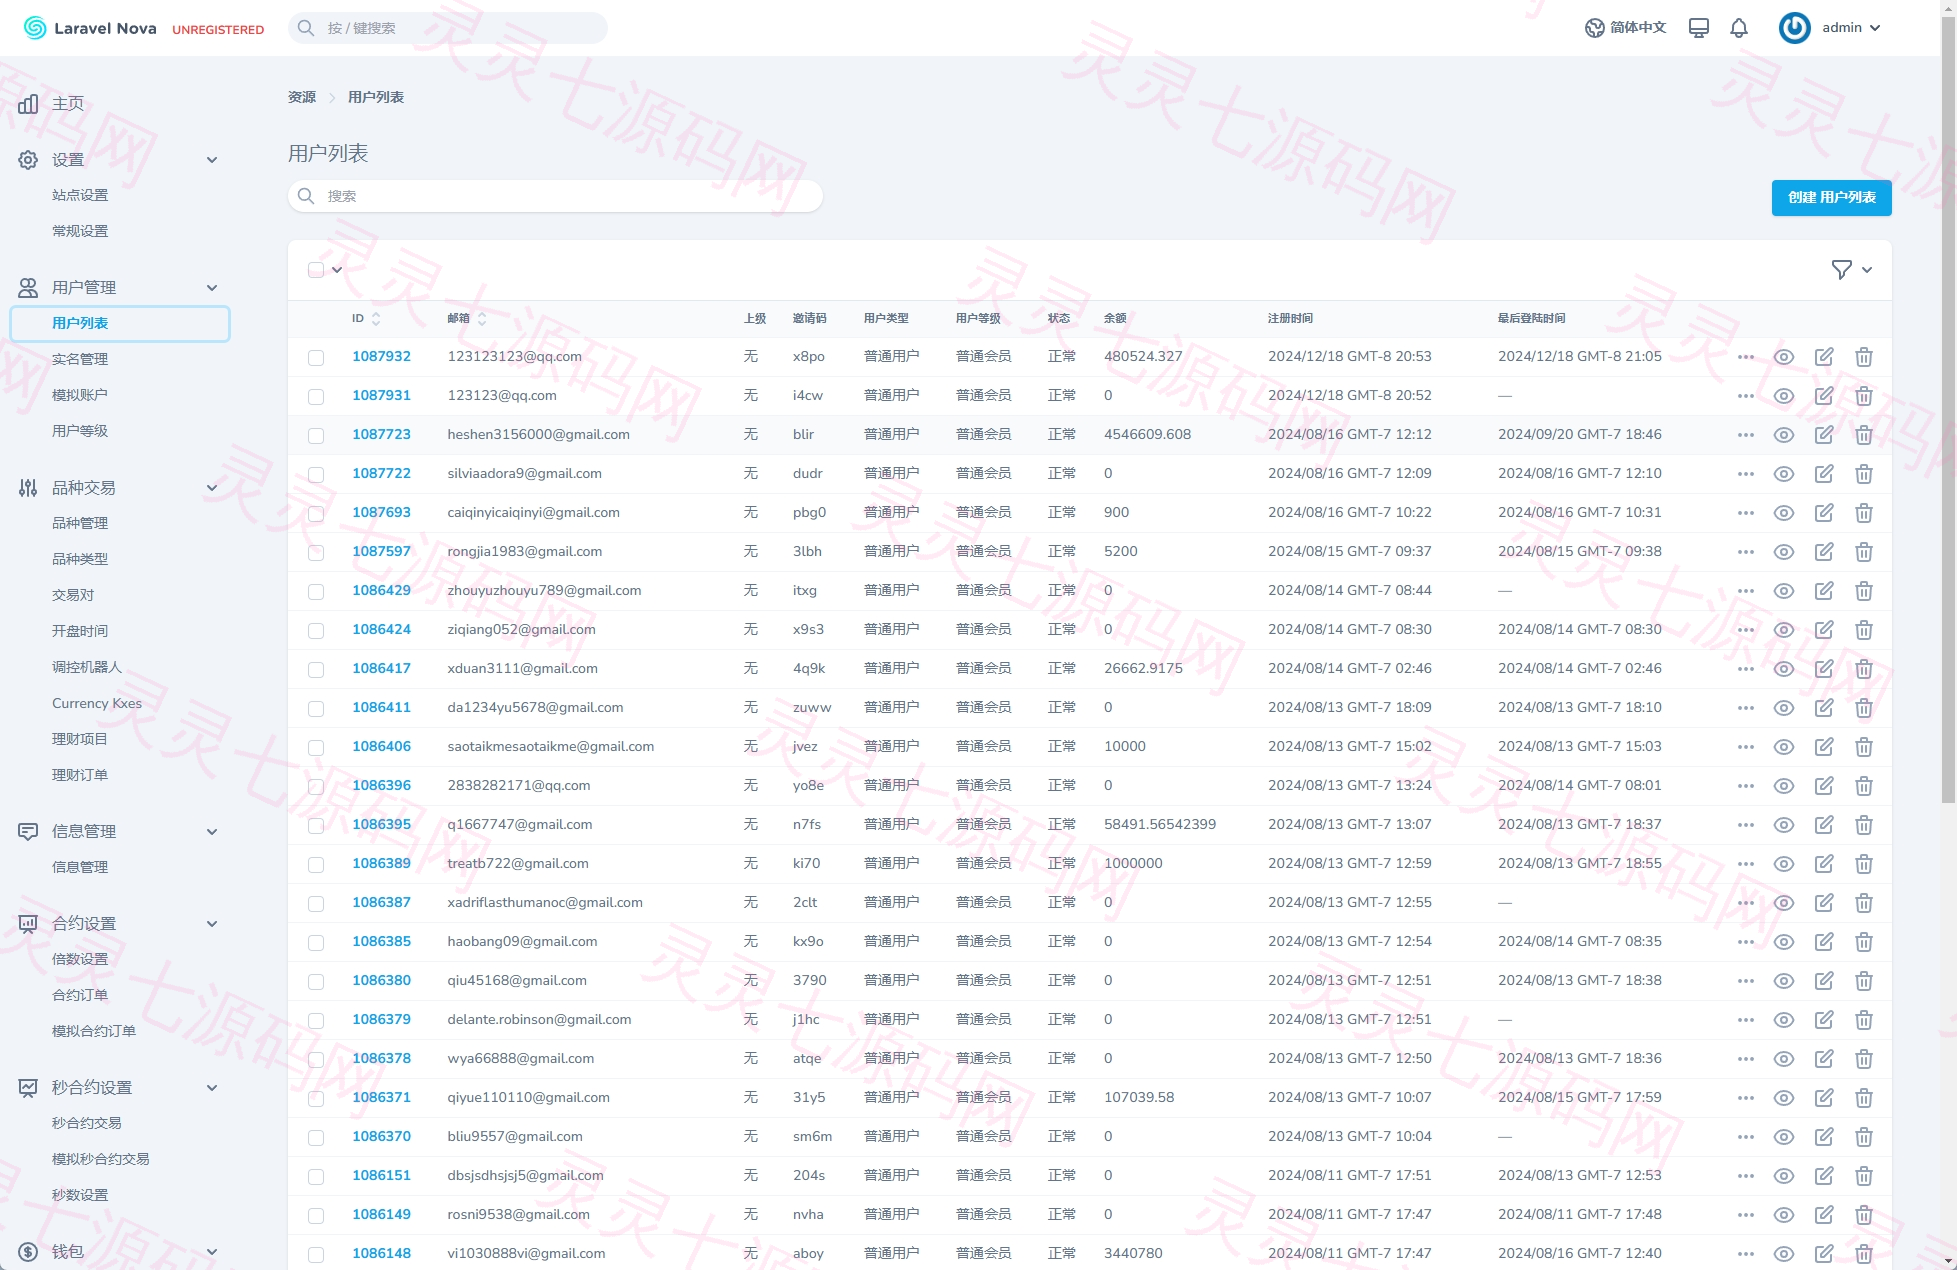Viewport: 1957px width, 1270px height.
Task: Select the checkbox for user 1087723
Action: (316, 435)
